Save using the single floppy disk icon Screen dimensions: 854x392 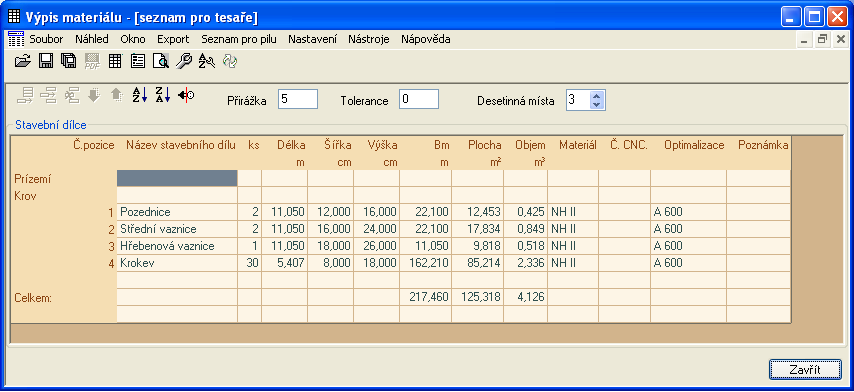tap(46, 61)
